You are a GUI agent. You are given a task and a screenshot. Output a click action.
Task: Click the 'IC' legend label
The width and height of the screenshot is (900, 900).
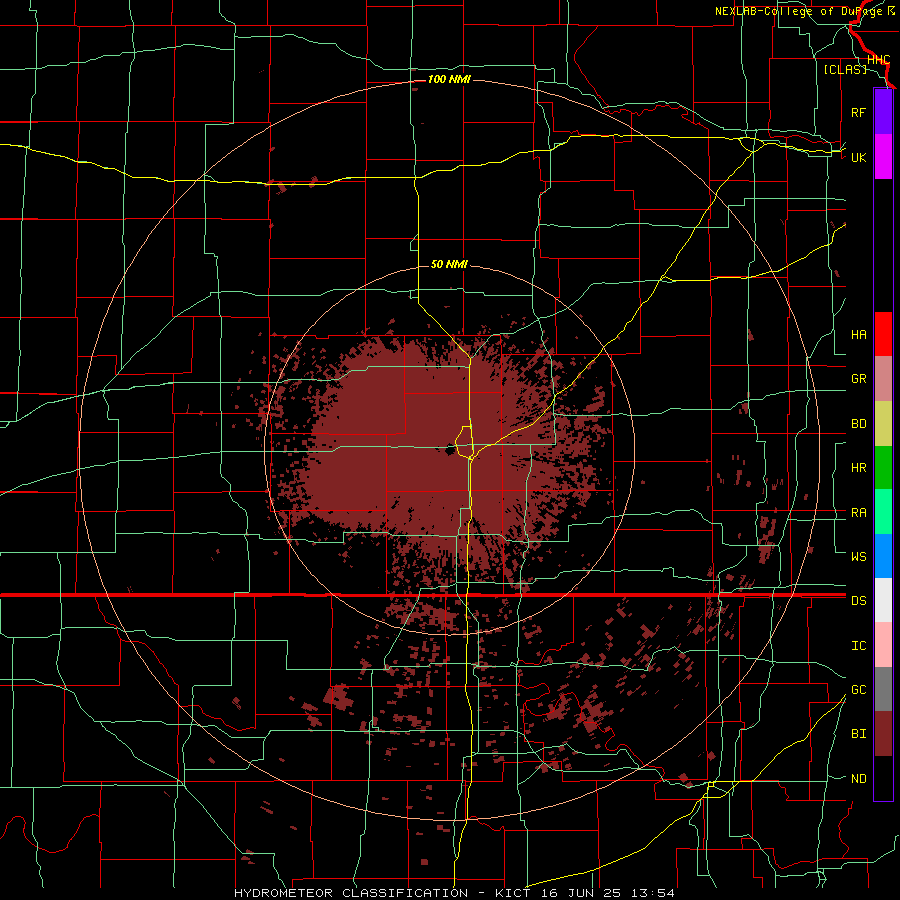coord(859,646)
